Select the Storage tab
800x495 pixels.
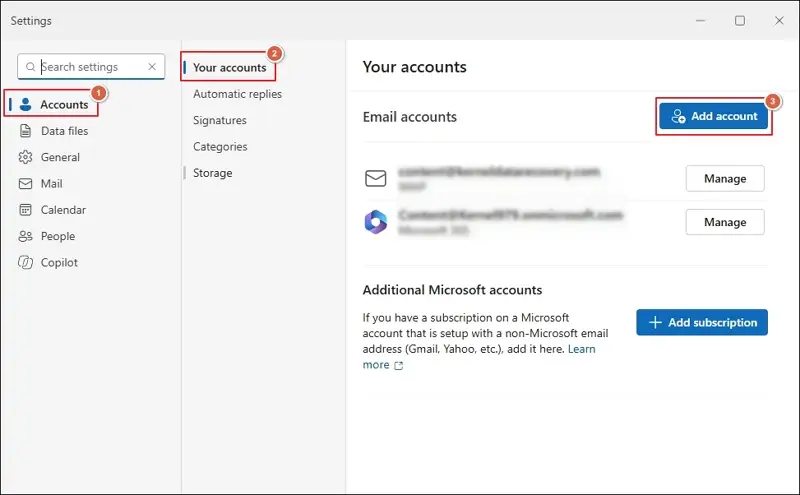[x=212, y=173]
